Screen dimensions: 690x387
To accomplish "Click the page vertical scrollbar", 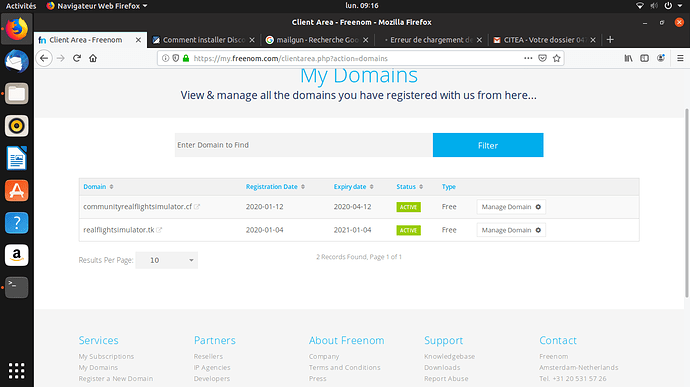I will [x=686, y=203].
